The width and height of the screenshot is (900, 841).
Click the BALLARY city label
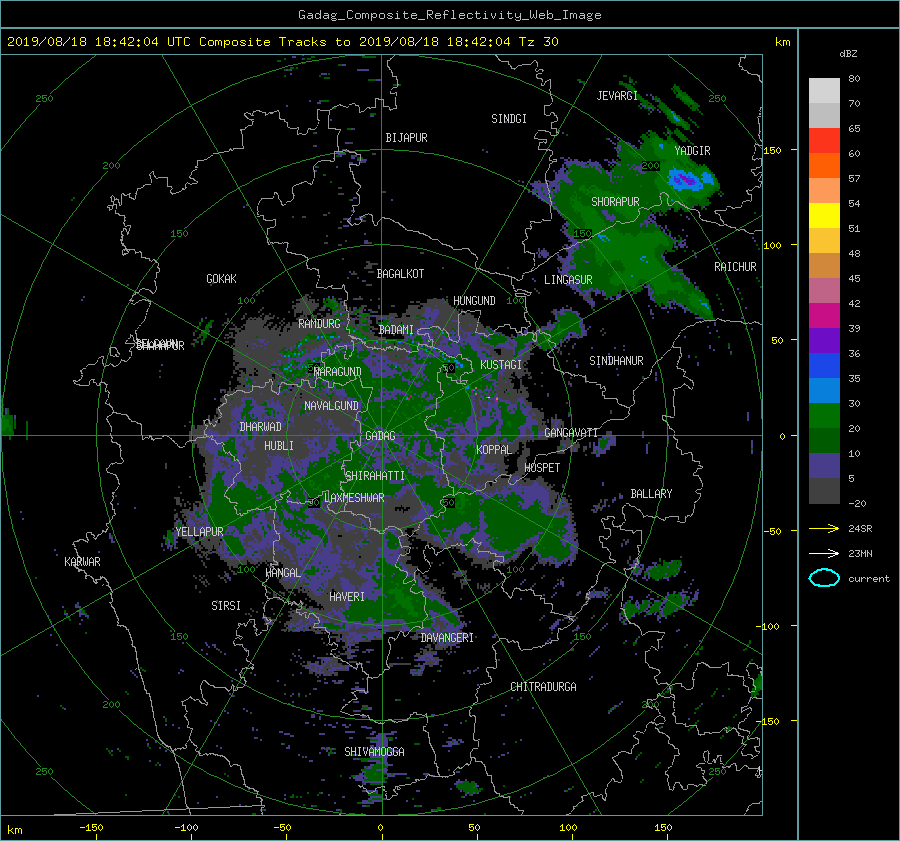click(651, 494)
